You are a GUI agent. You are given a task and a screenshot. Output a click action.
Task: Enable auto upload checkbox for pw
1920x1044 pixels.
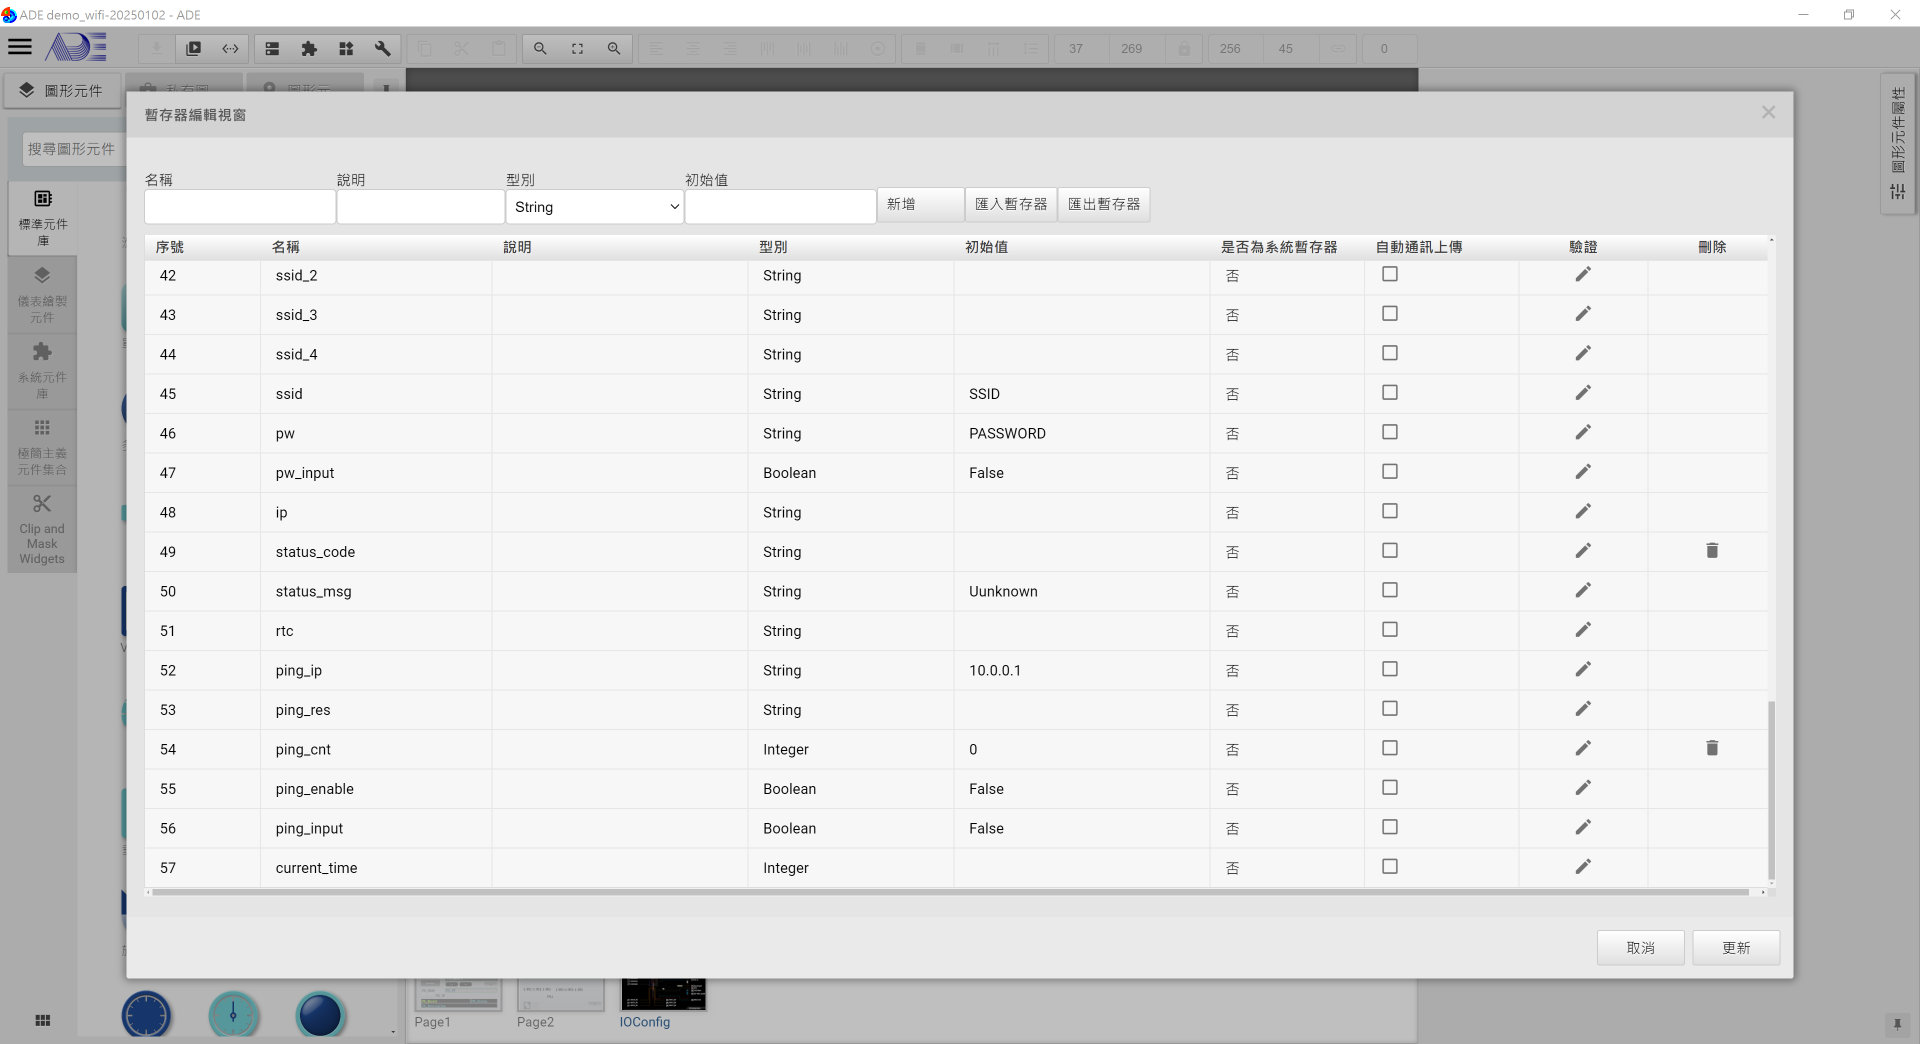pos(1389,433)
